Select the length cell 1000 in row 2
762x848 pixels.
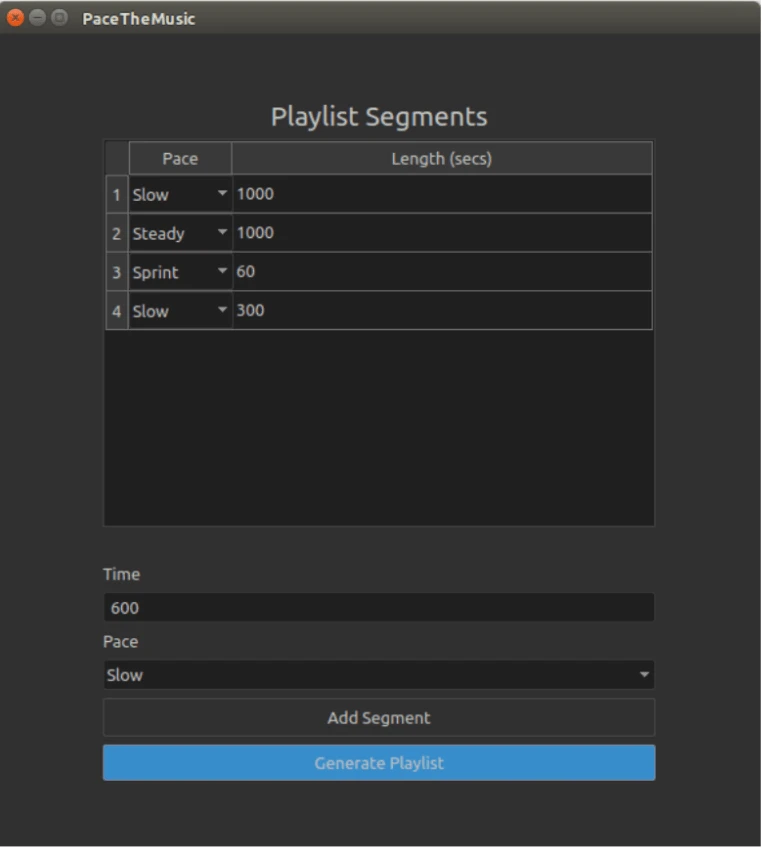point(442,233)
